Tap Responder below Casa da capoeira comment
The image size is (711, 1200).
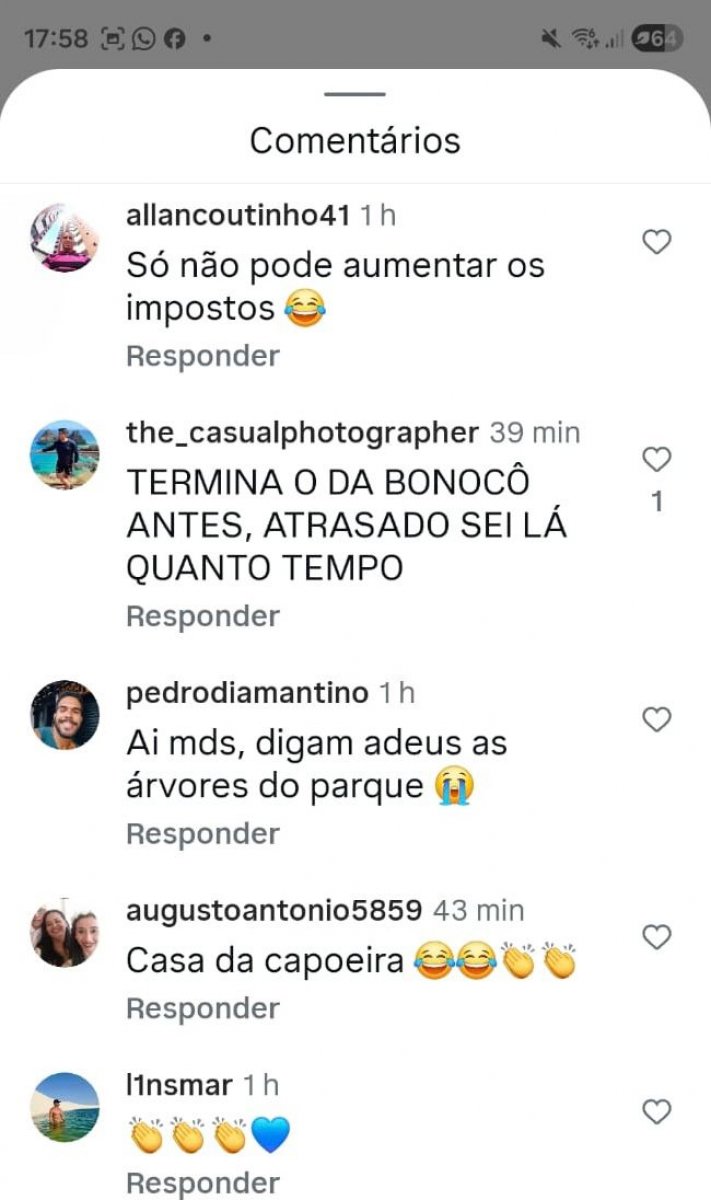[x=203, y=1008]
